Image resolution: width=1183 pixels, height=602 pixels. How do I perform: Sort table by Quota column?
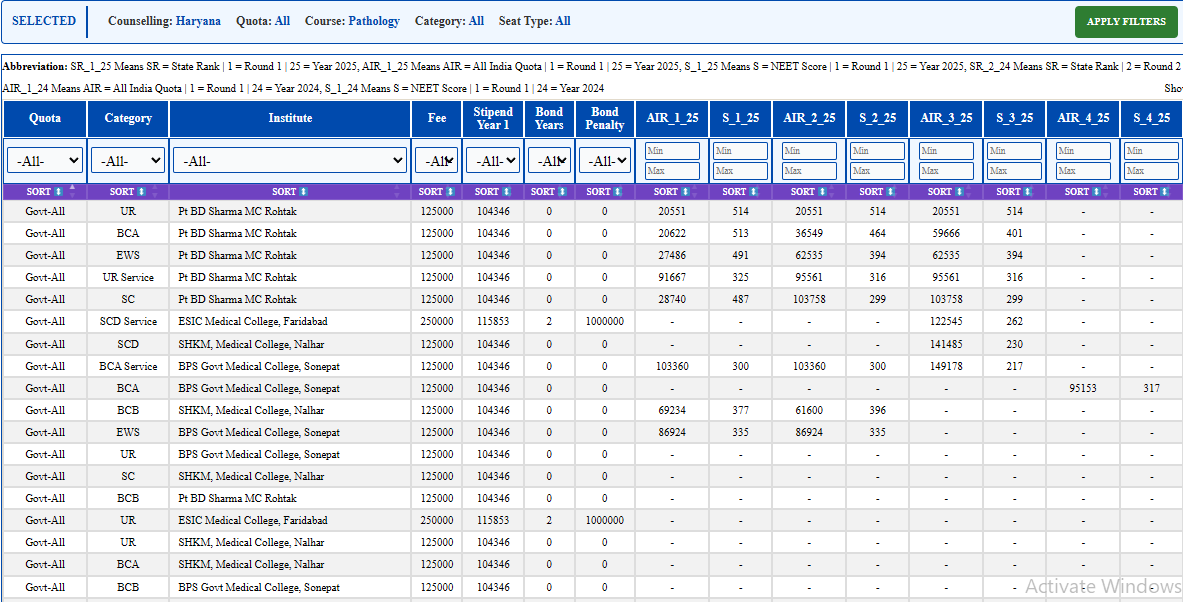coord(45,192)
